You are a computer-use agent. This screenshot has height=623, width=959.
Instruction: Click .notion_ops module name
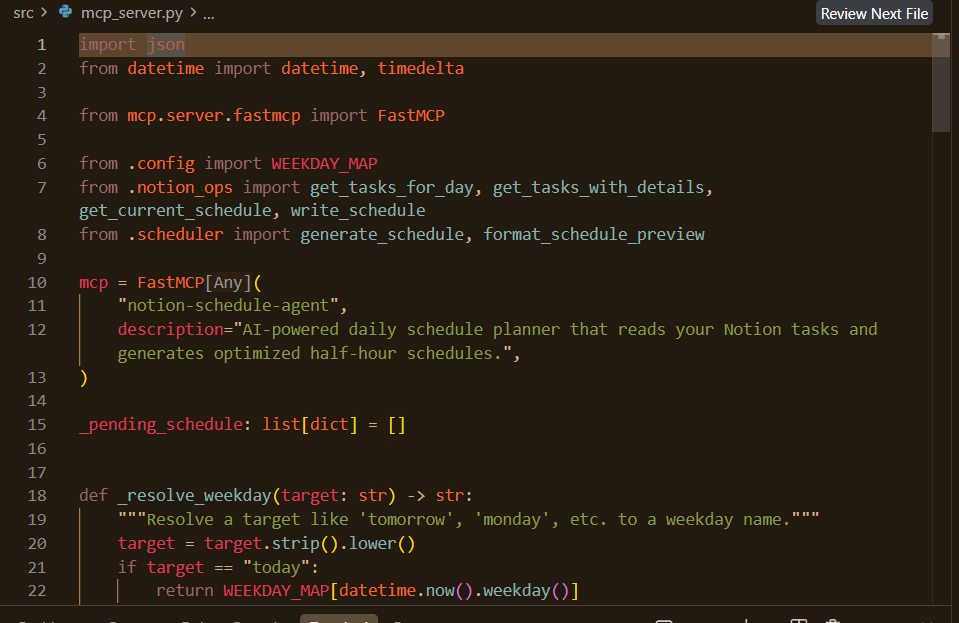[x=180, y=188]
